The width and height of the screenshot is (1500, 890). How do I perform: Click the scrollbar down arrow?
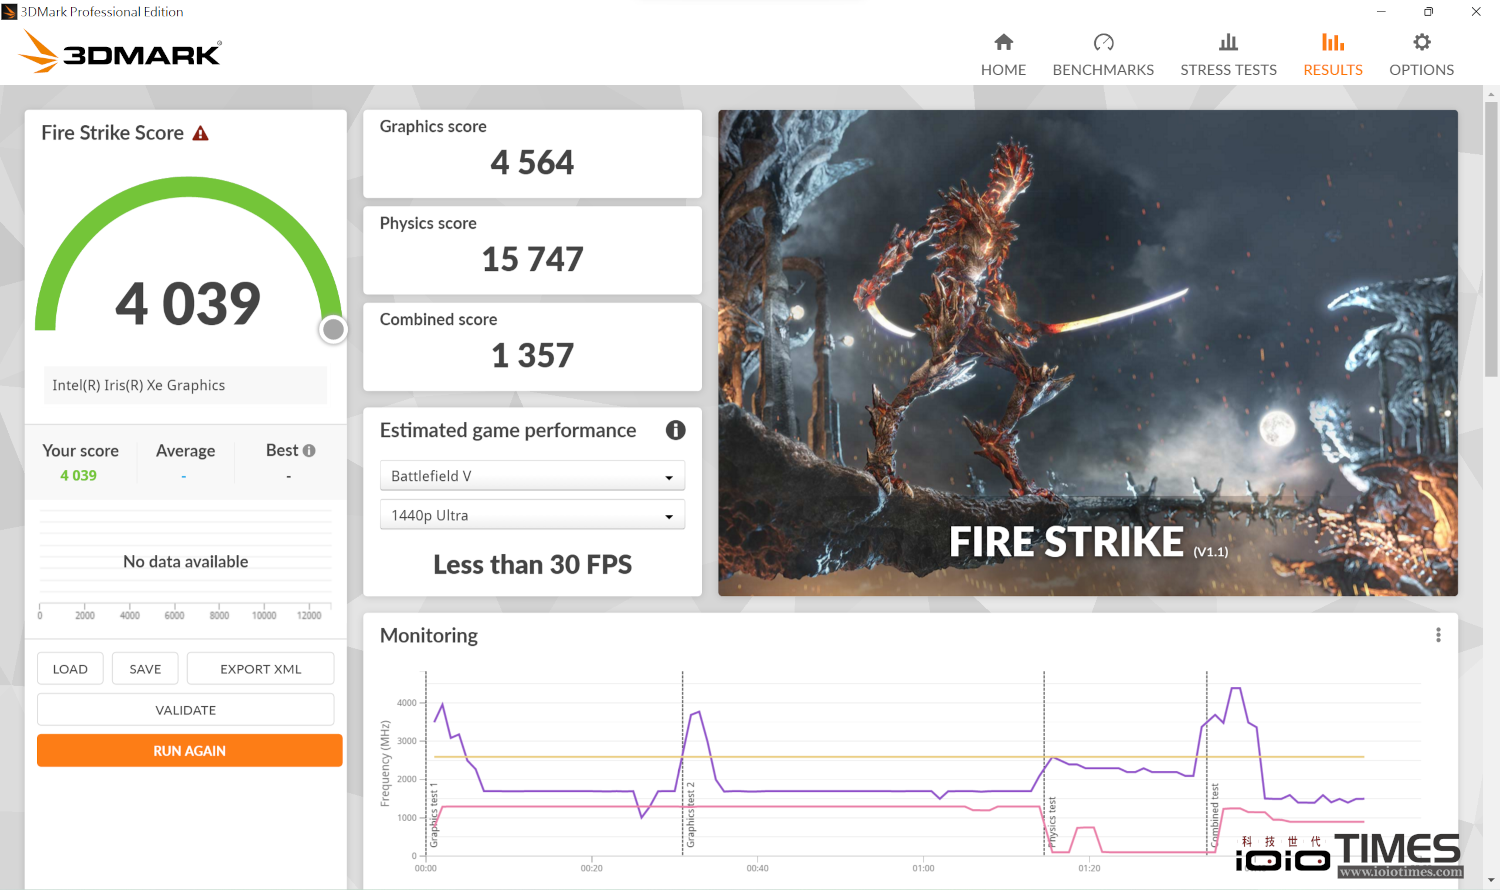[x=1491, y=881]
